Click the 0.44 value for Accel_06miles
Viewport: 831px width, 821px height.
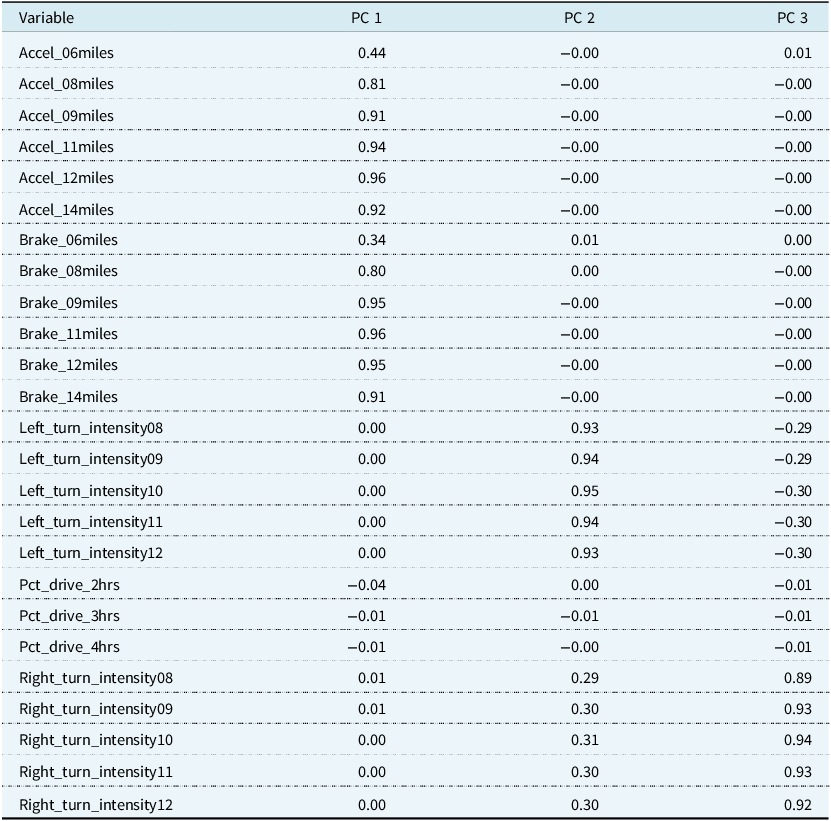click(x=372, y=53)
